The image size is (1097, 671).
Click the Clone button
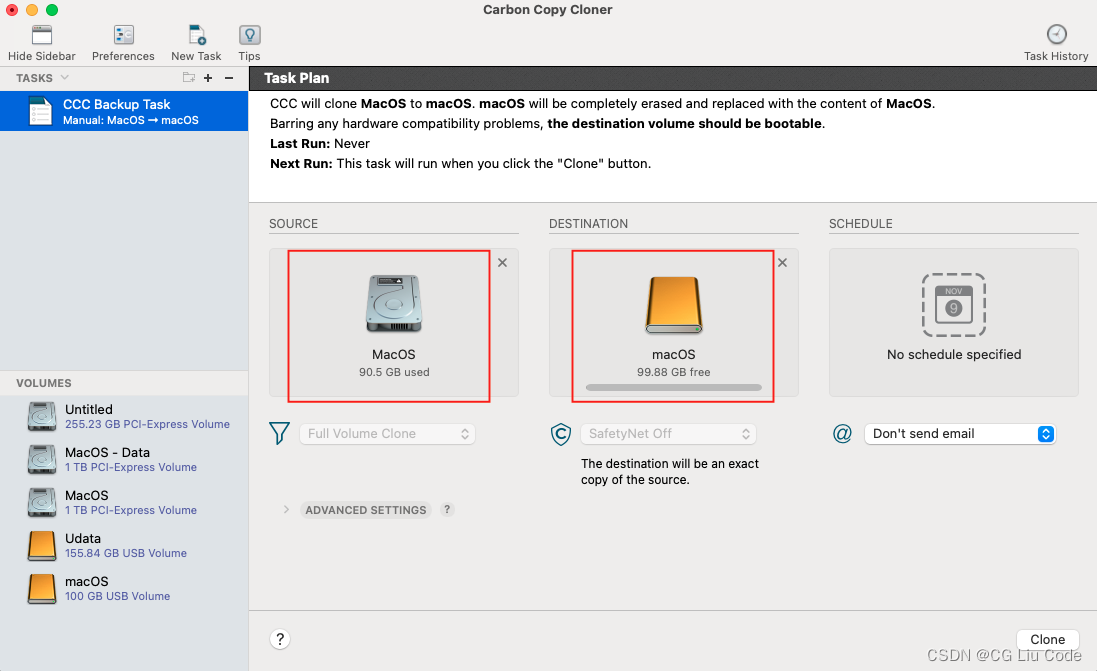click(x=1047, y=640)
